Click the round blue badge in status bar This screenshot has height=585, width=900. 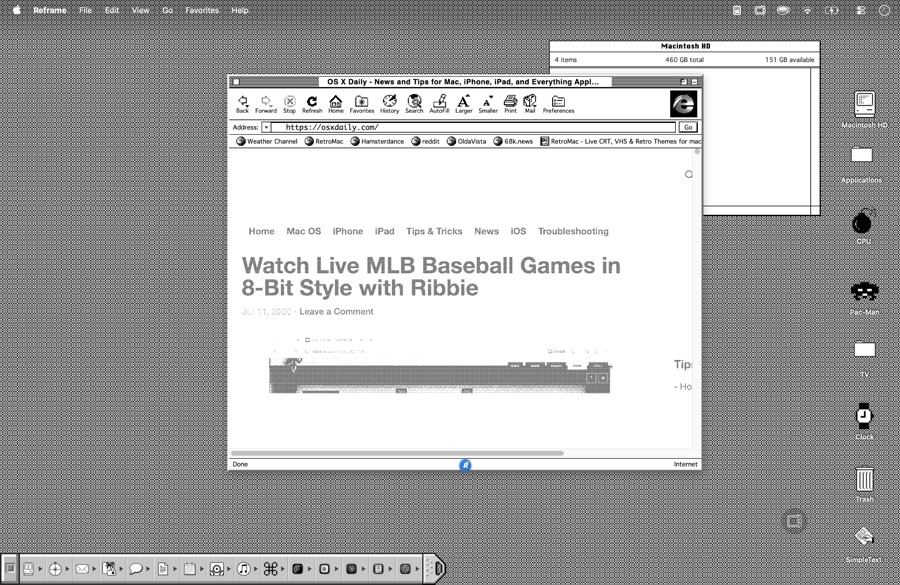pos(465,464)
